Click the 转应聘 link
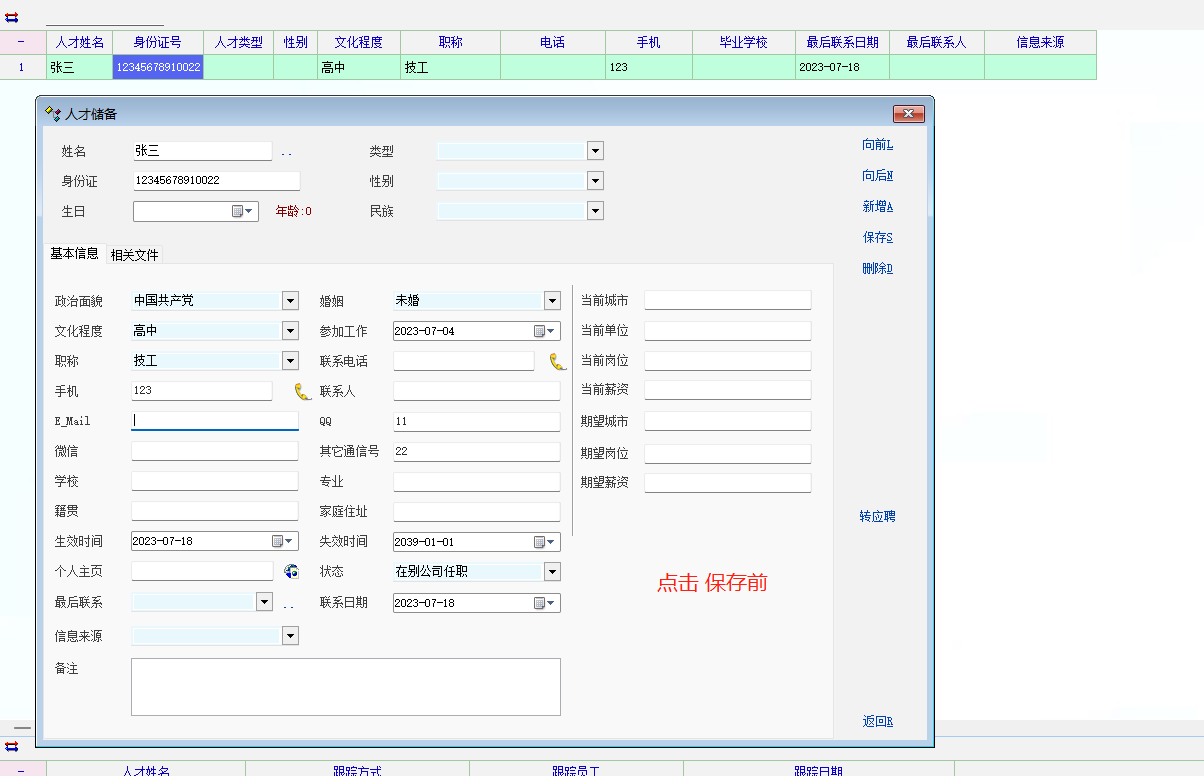Screen dimensions: 1204x776 (x=877, y=517)
